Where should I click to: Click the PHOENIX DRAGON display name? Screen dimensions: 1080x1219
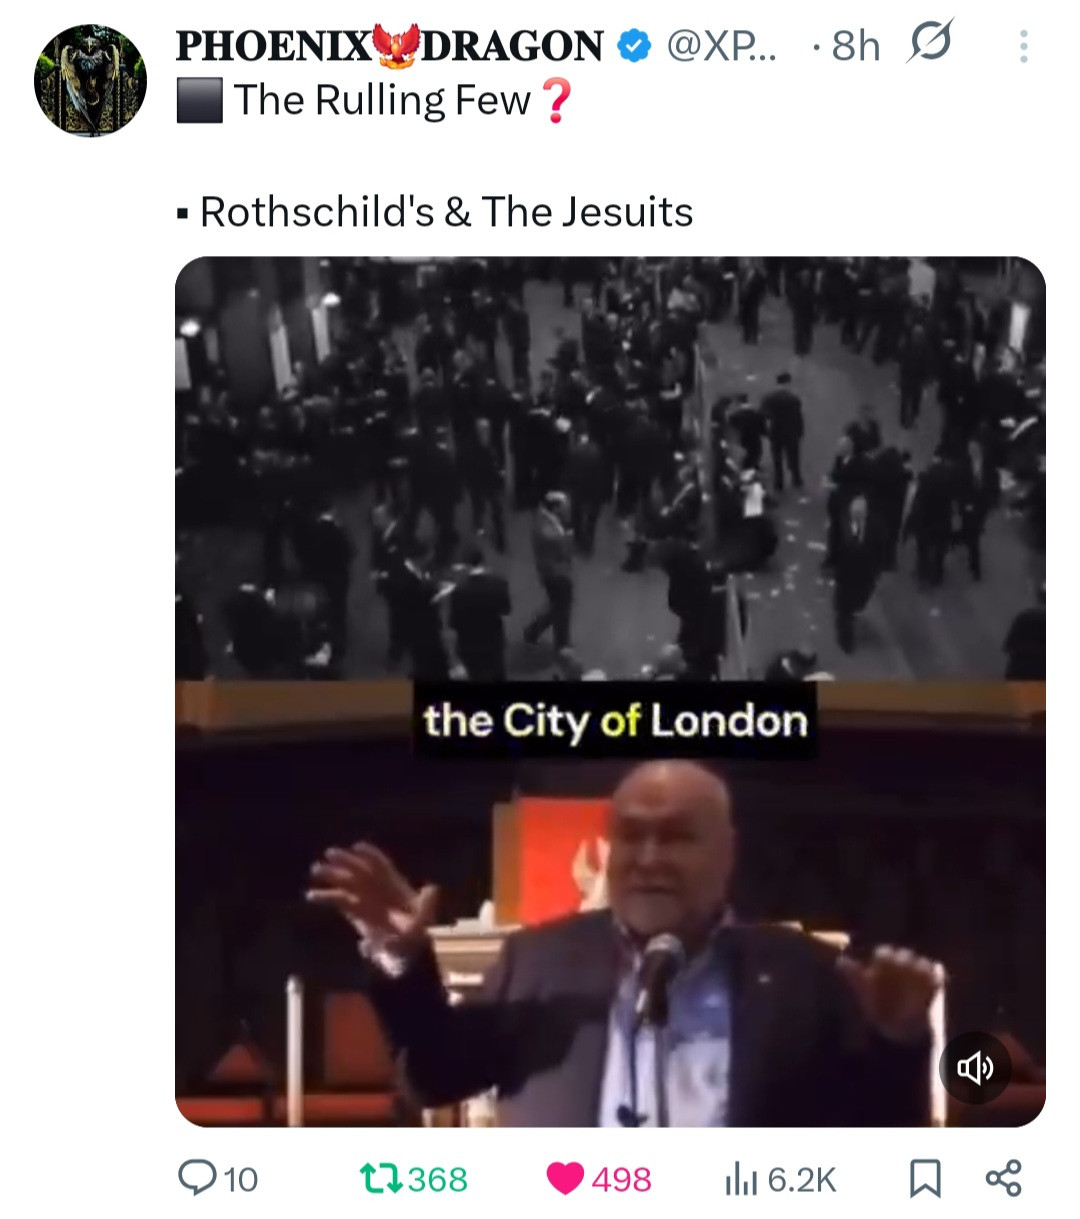(389, 46)
